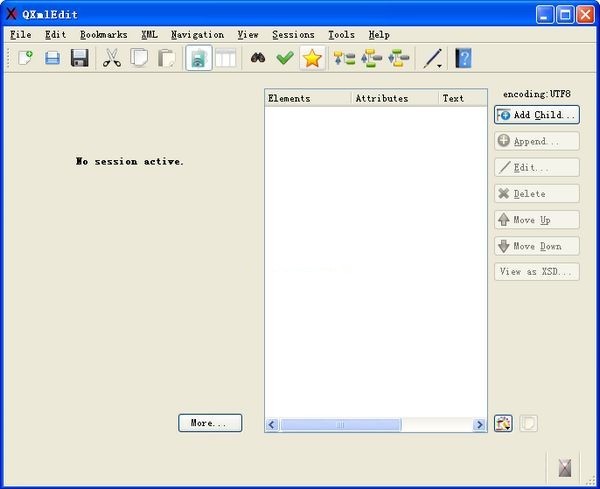Screen dimensions: 600x489
Task: Open the Add Child... button menu
Action: coord(536,115)
